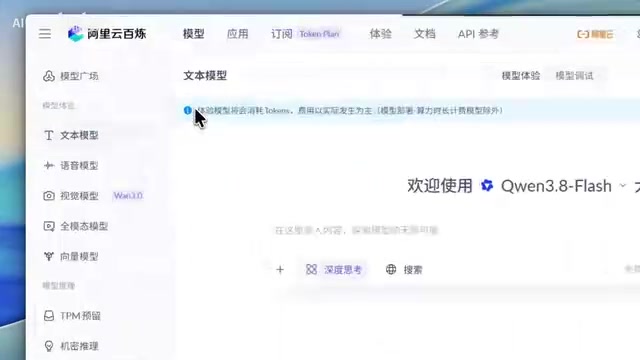The height and width of the screenshot is (360, 640).
Task: Click the 欢迎使用 welcome text
Action: coord(440,186)
